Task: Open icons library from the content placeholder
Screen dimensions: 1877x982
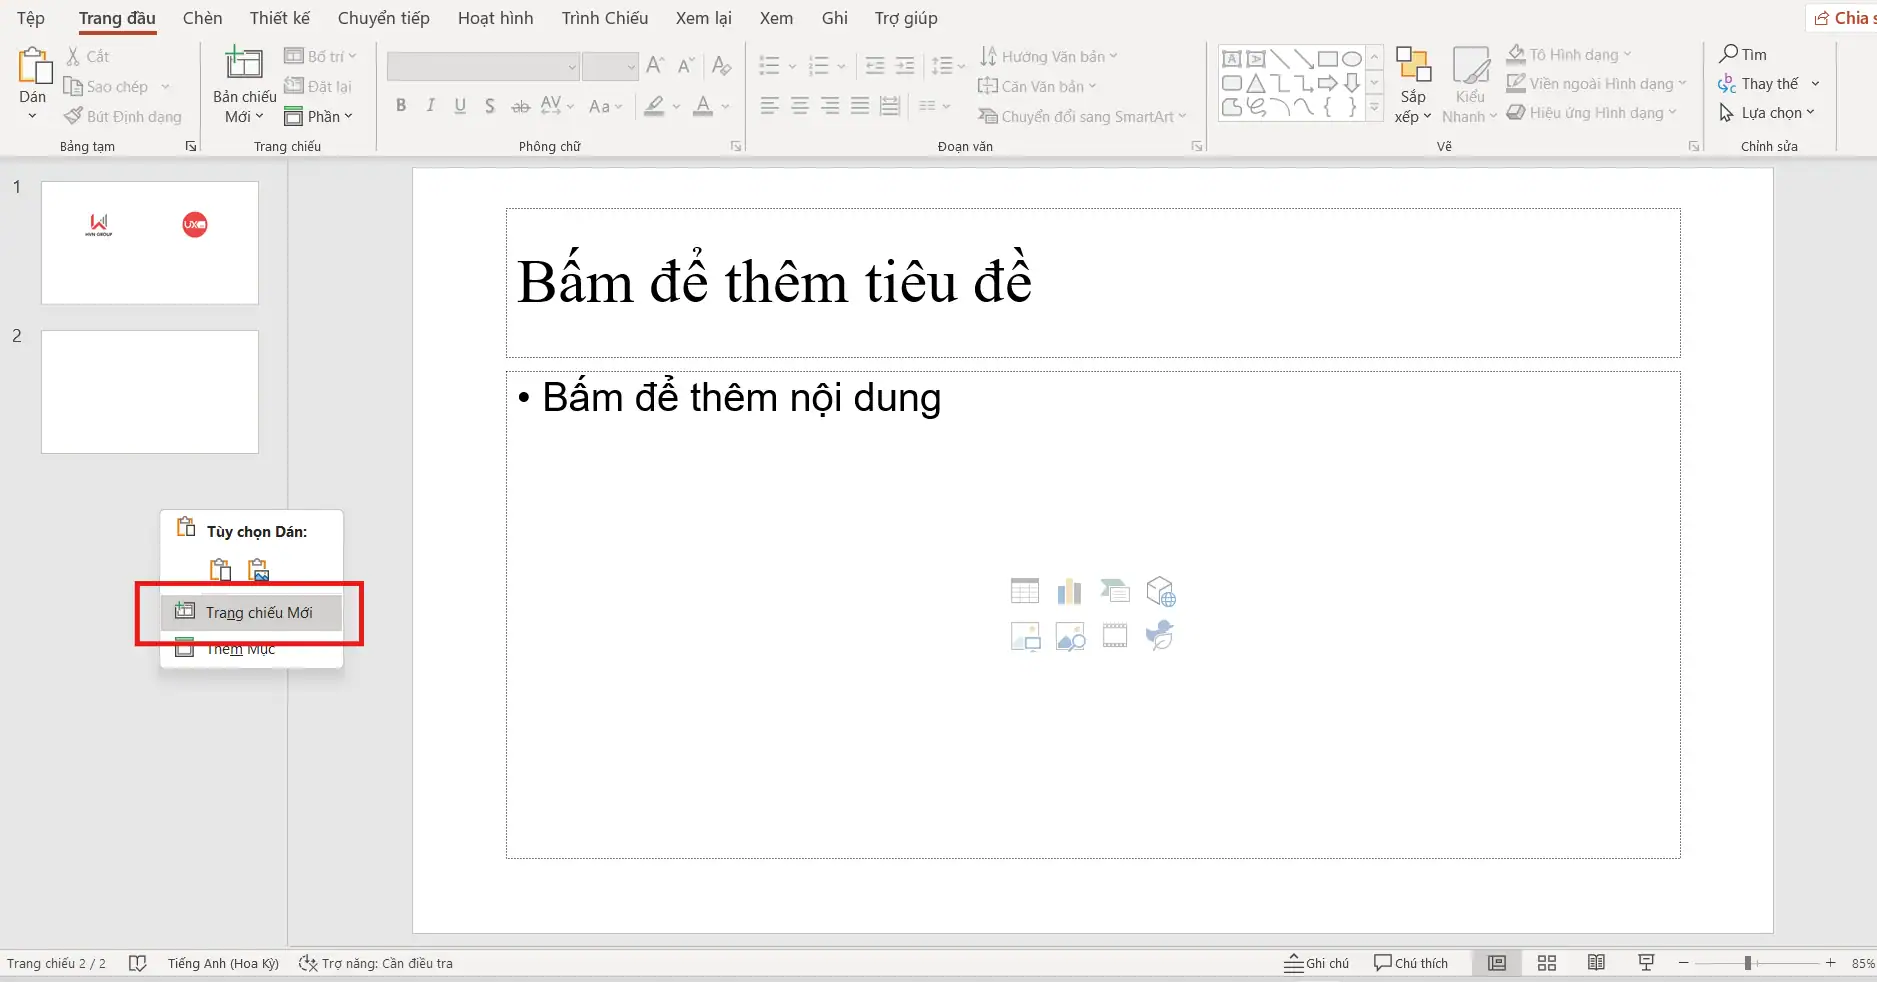Action: click(x=1158, y=636)
